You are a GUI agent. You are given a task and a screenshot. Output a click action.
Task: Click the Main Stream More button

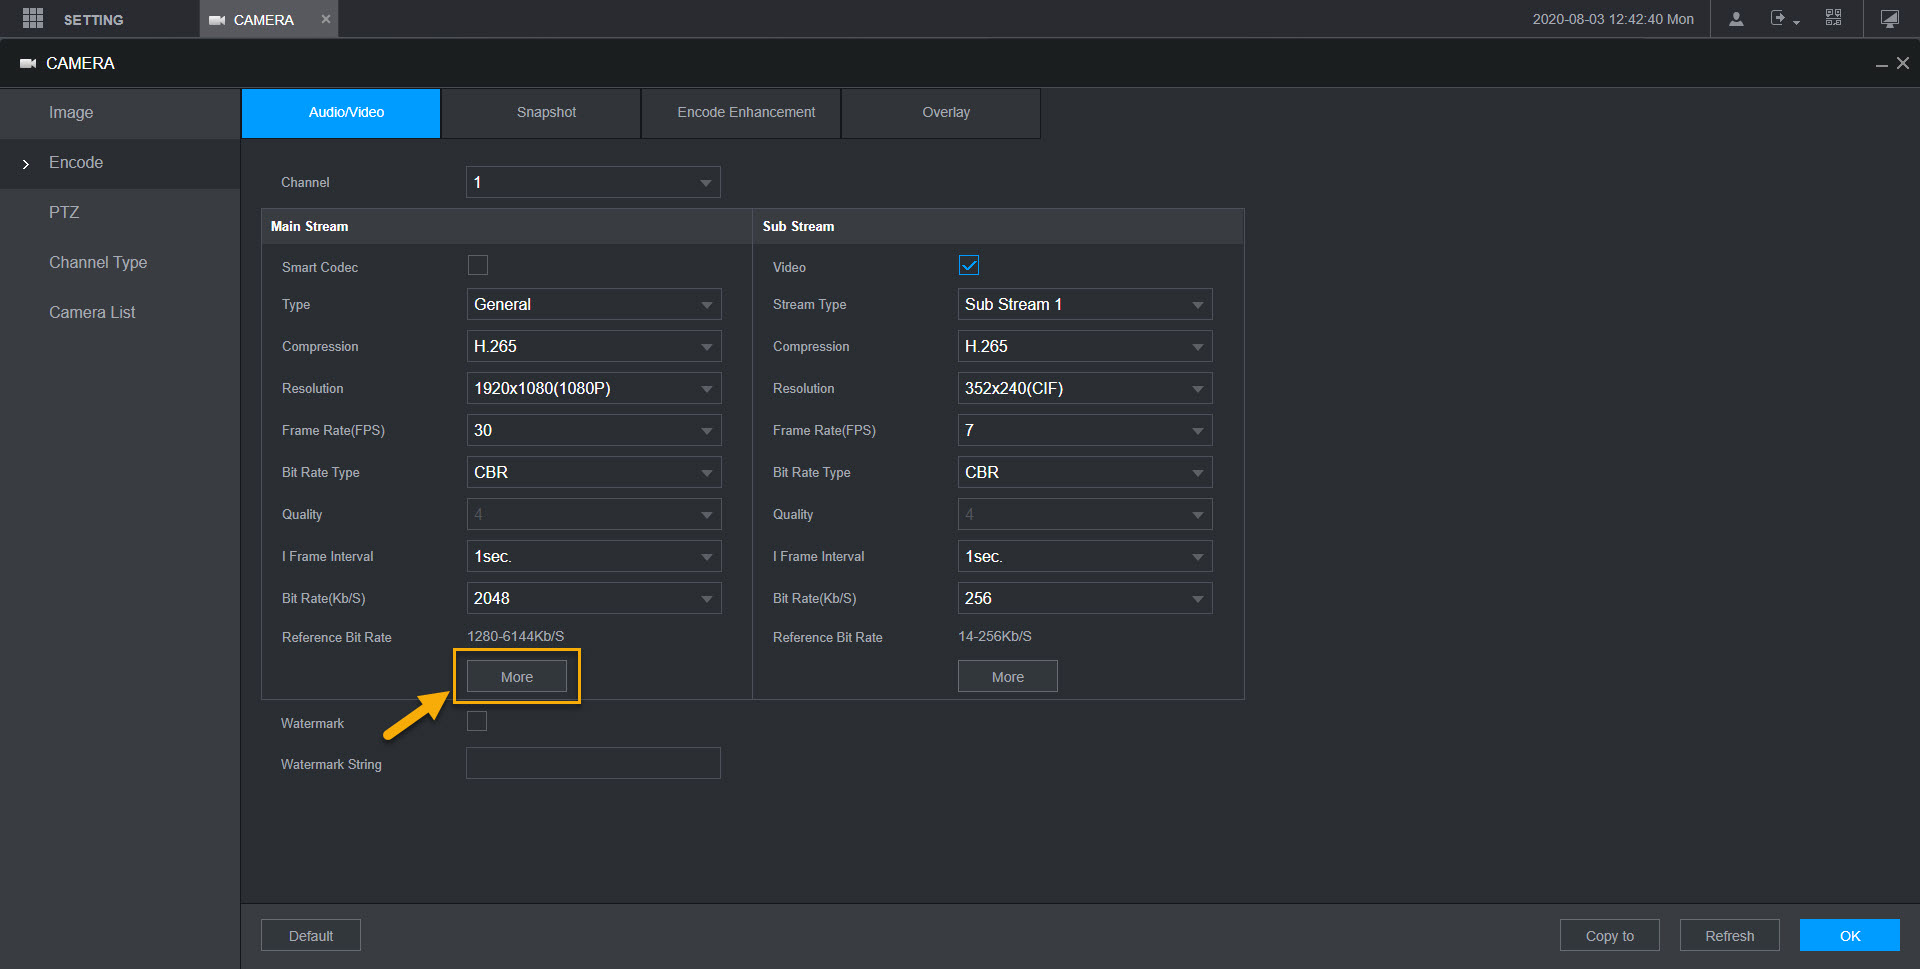pyautogui.click(x=517, y=677)
